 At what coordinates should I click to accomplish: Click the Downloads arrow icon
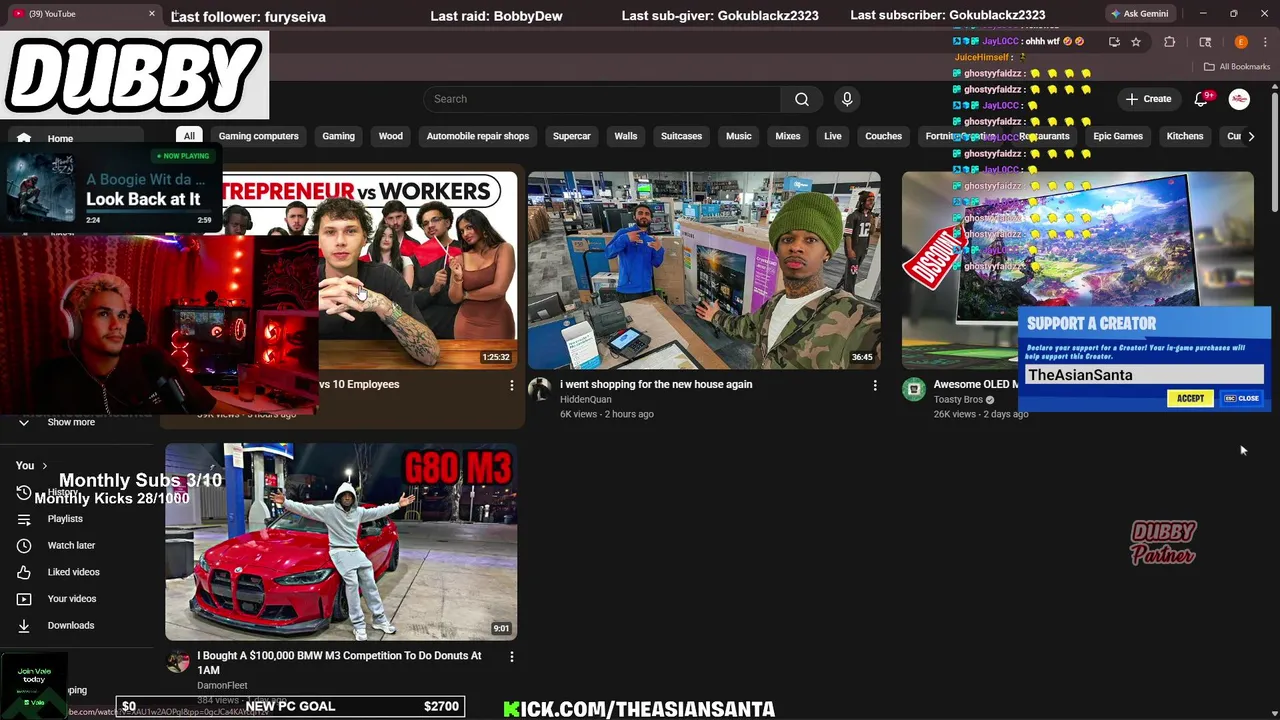tap(24, 625)
